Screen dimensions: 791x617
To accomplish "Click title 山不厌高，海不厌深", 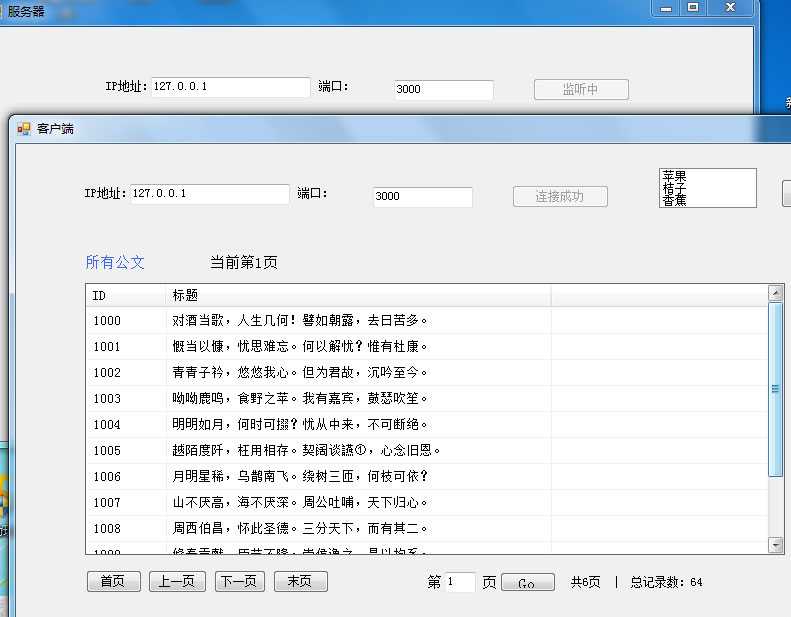I will coord(300,503).
